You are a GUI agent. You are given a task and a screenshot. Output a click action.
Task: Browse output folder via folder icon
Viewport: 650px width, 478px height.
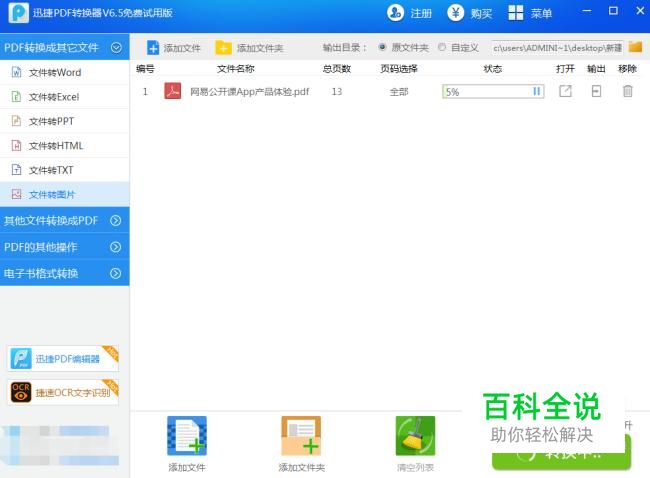pyautogui.click(x=635, y=47)
